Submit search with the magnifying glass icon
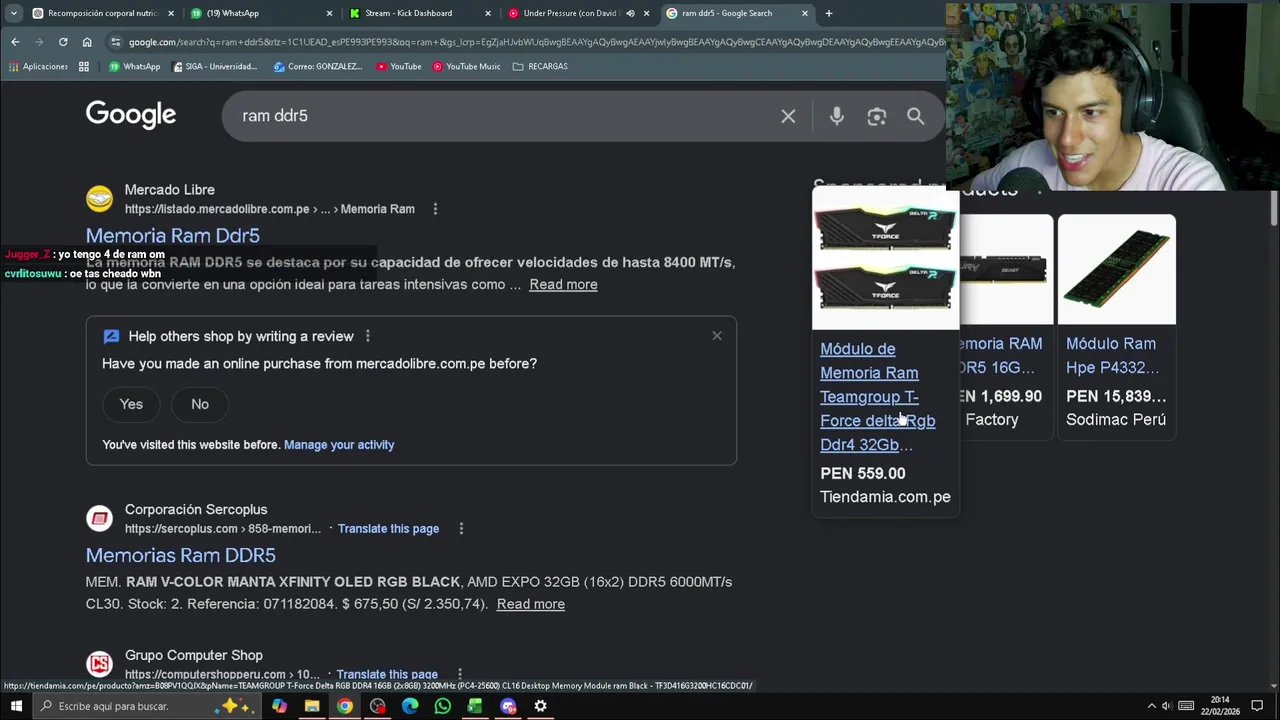Image resolution: width=1280 pixels, height=720 pixels. click(x=915, y=116)
